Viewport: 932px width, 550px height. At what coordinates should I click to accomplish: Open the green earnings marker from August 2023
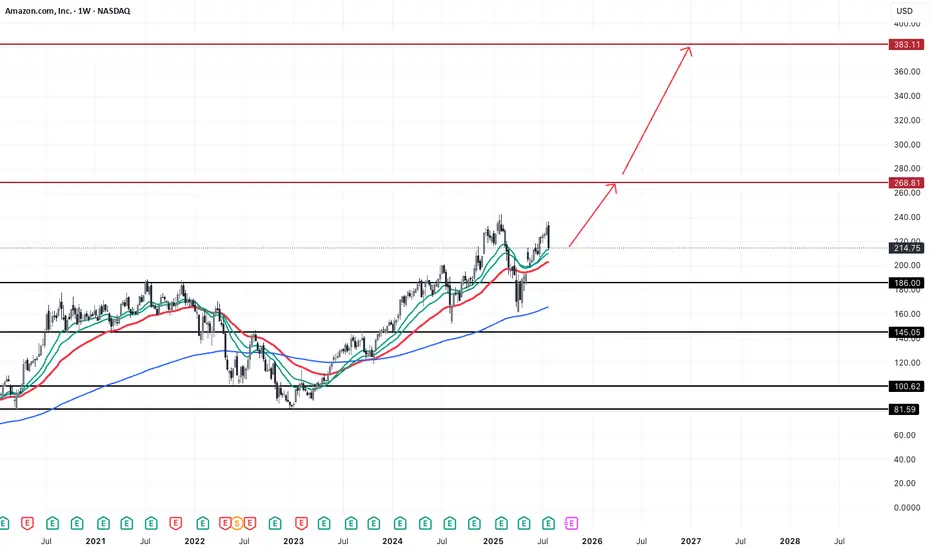tap(351, 523)
